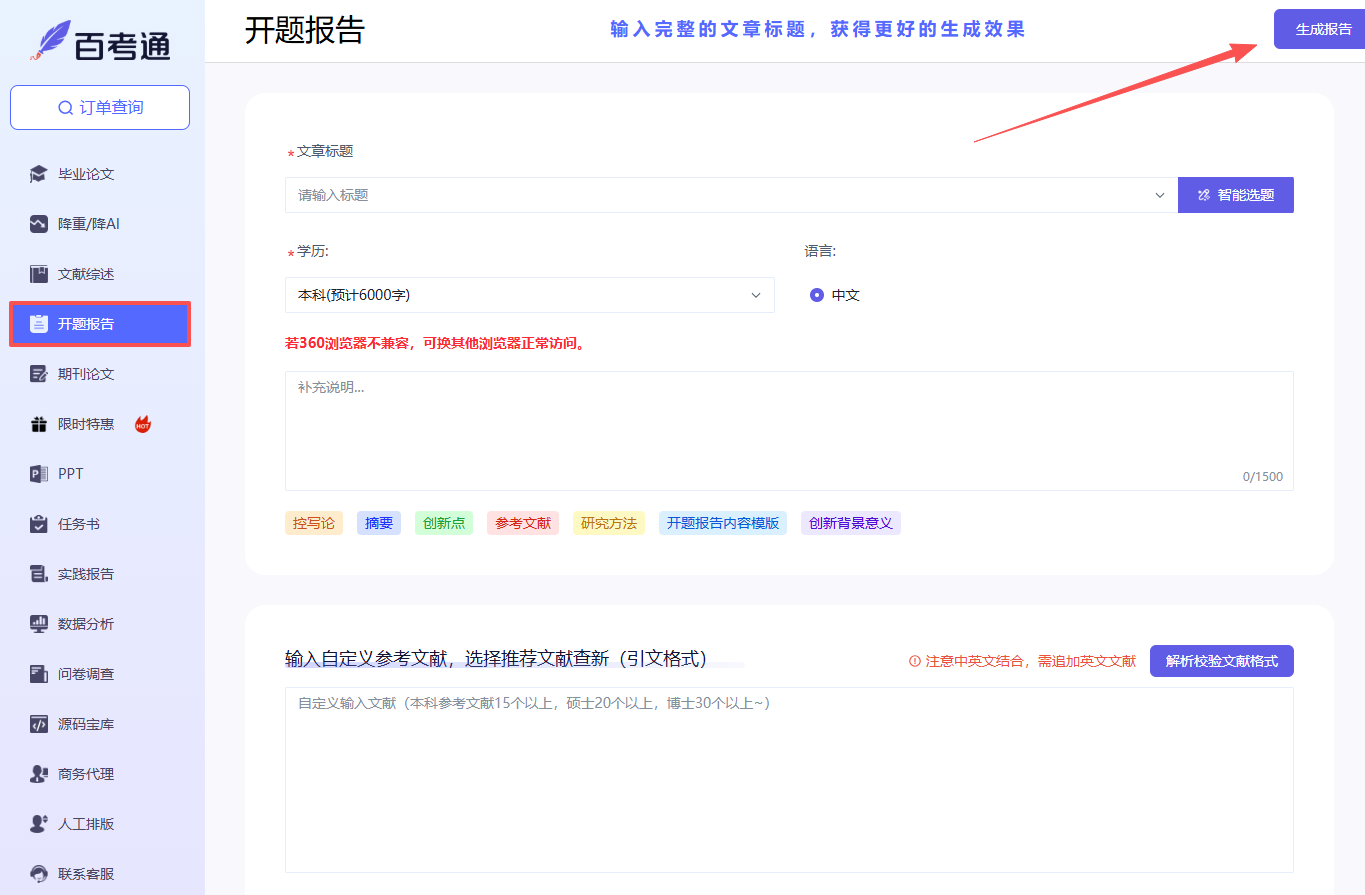This screenshot has width=1365, height=895.
Task: Click the 降重/降AI chart icon
Action: 39,224
